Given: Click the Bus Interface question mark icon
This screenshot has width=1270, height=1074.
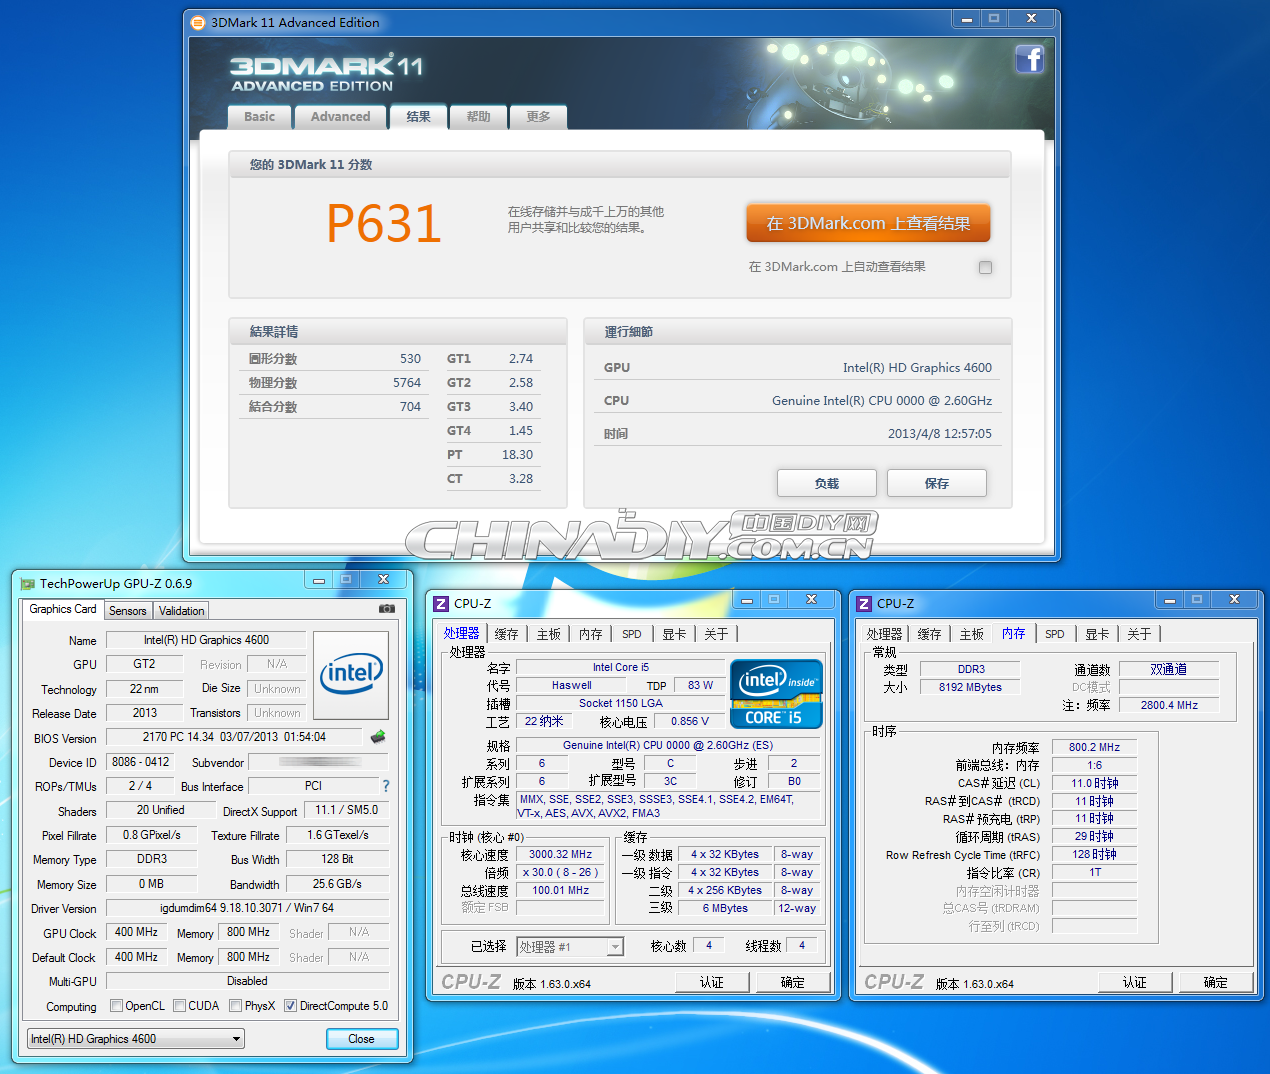Looking at the screenshot, I should 385,786.
